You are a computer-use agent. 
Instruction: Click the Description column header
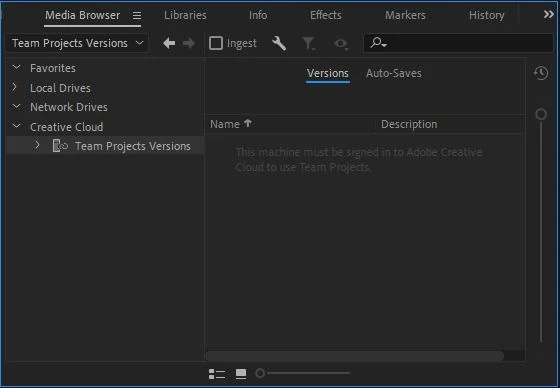click(409, 124)
